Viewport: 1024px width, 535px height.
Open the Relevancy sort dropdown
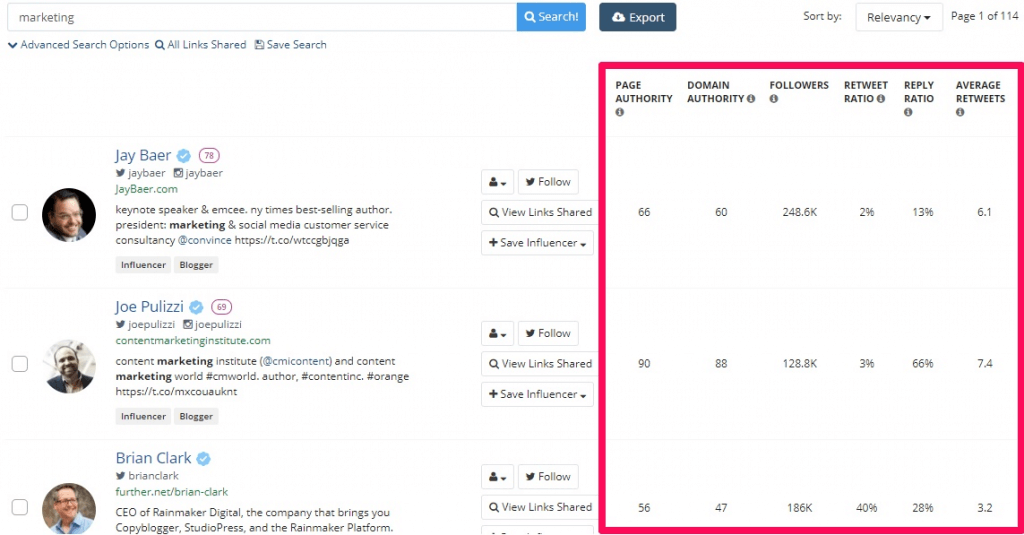point(899,17)
